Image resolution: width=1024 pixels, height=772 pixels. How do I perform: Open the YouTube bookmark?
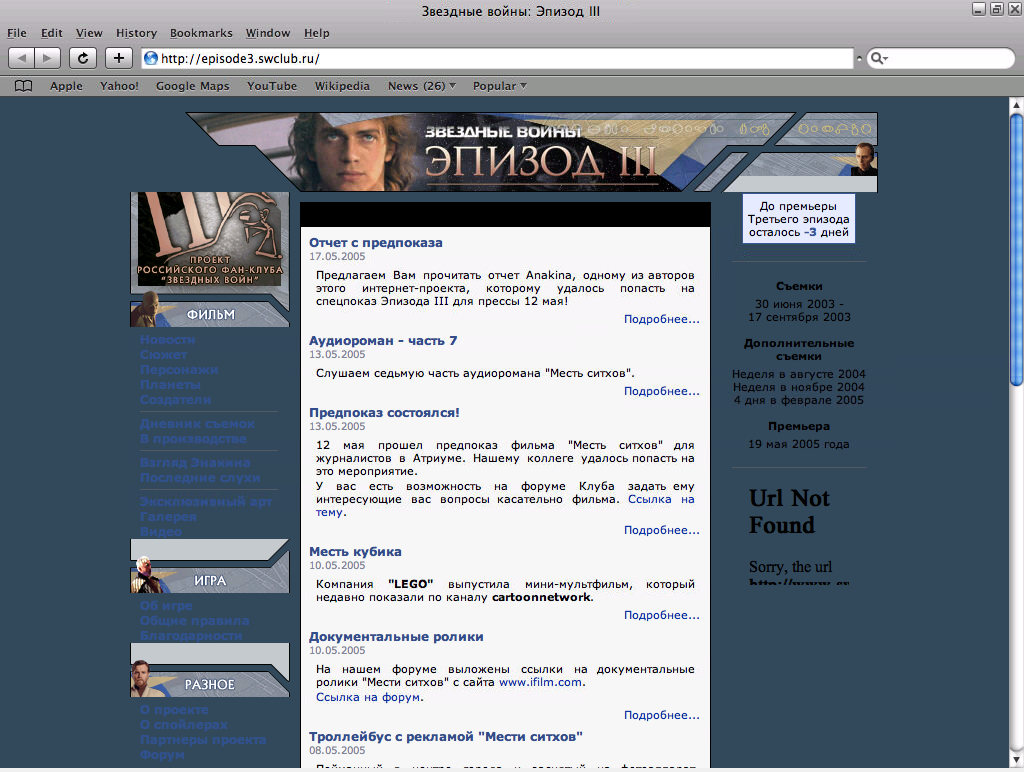(x=272, y=86)
